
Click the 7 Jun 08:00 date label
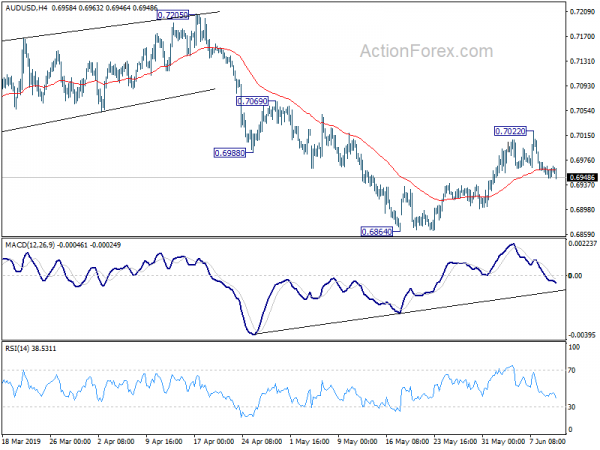(x=548, y=441)
